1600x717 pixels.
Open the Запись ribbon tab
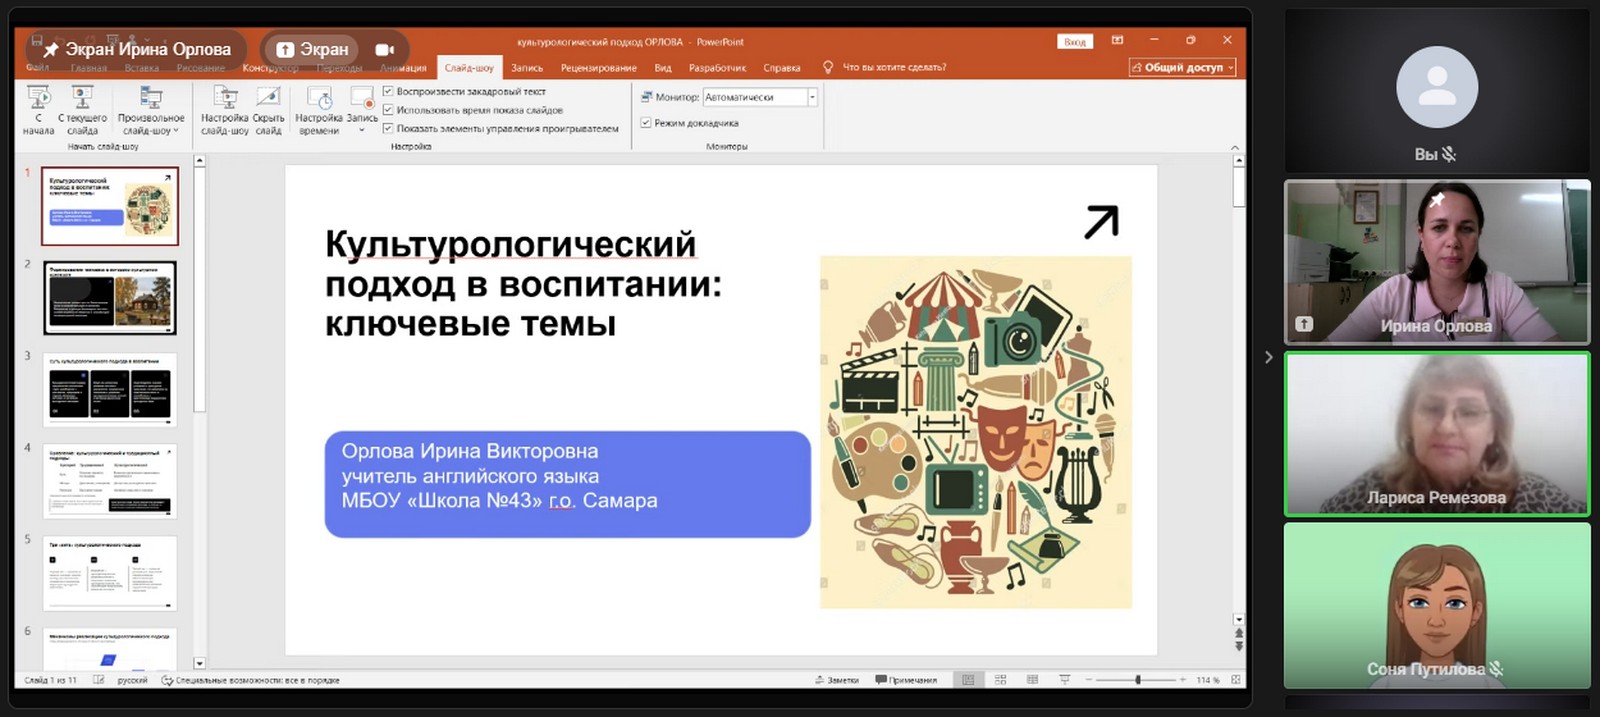click(x=527, y=68)
